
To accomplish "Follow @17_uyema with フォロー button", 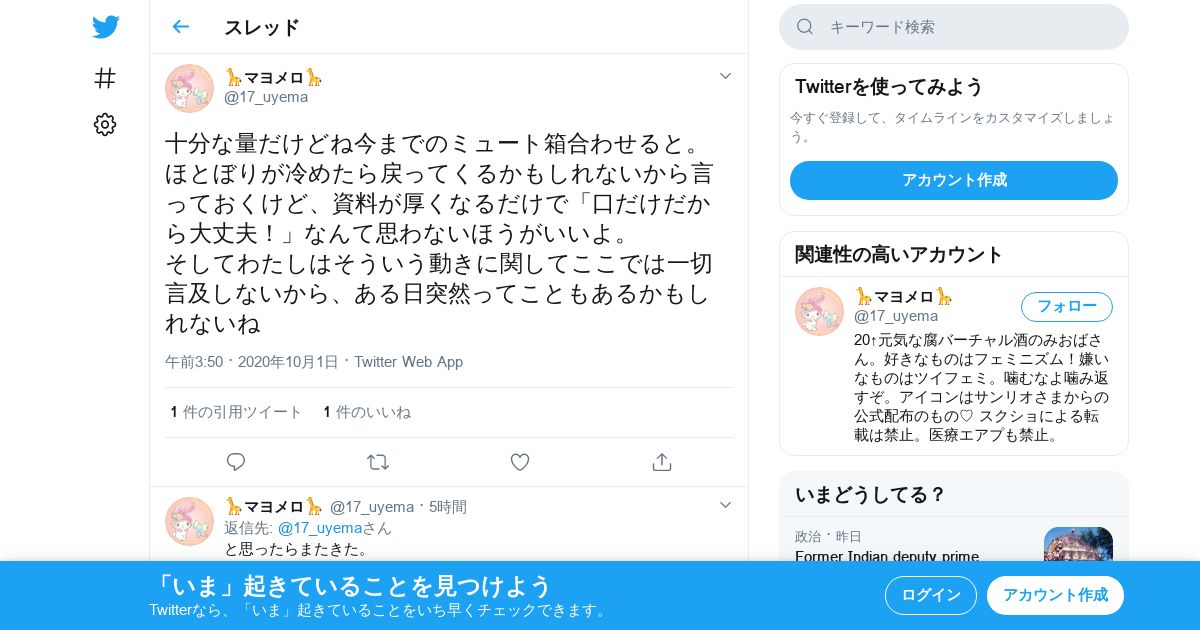I will [1067, 306].
